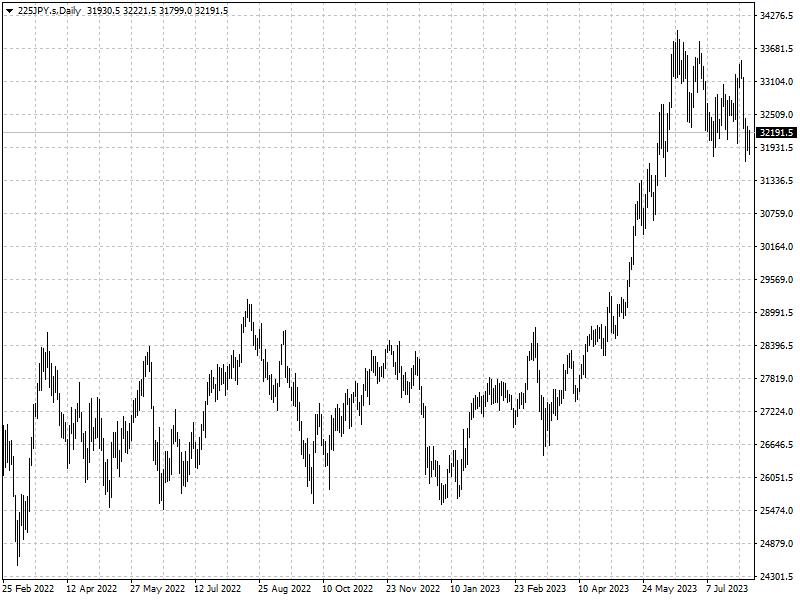Select the 10 Jan 2023 date label
This screenshot has width=800, height=600.
[x=475, y=588]
